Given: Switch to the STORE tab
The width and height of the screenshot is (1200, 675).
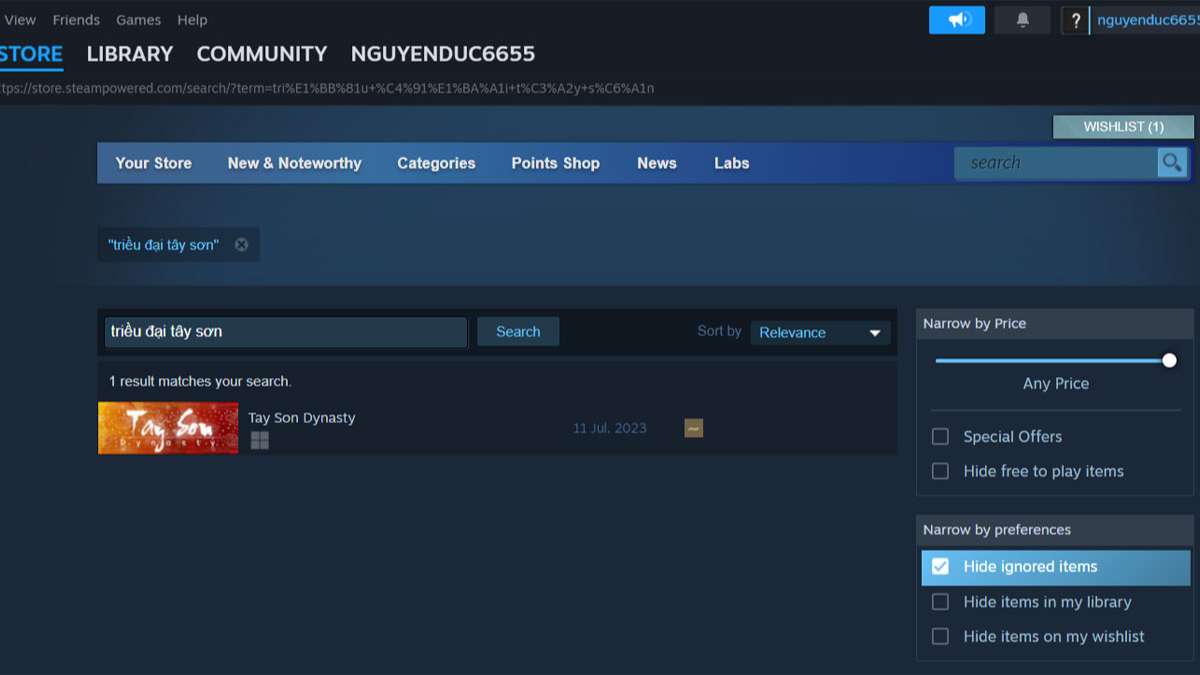Looking at the screenshot, I should 30,54.
